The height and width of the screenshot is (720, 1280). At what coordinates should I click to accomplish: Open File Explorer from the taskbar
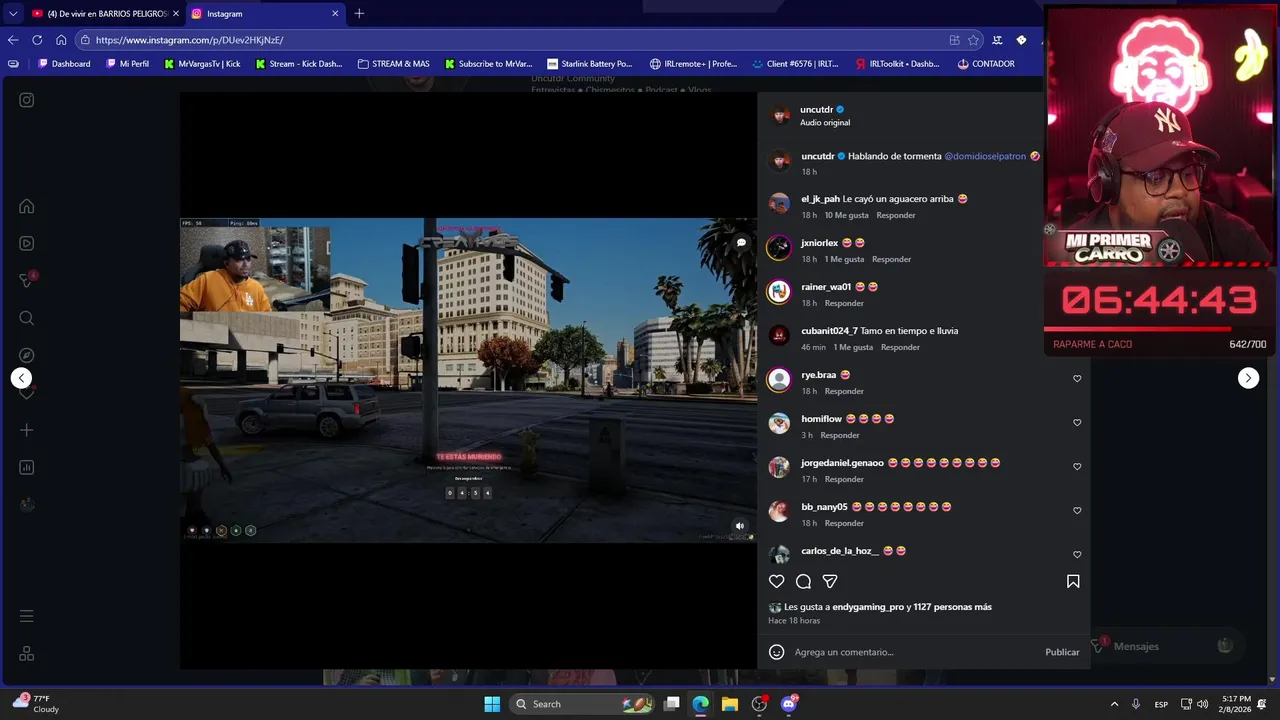pos(730,704)
